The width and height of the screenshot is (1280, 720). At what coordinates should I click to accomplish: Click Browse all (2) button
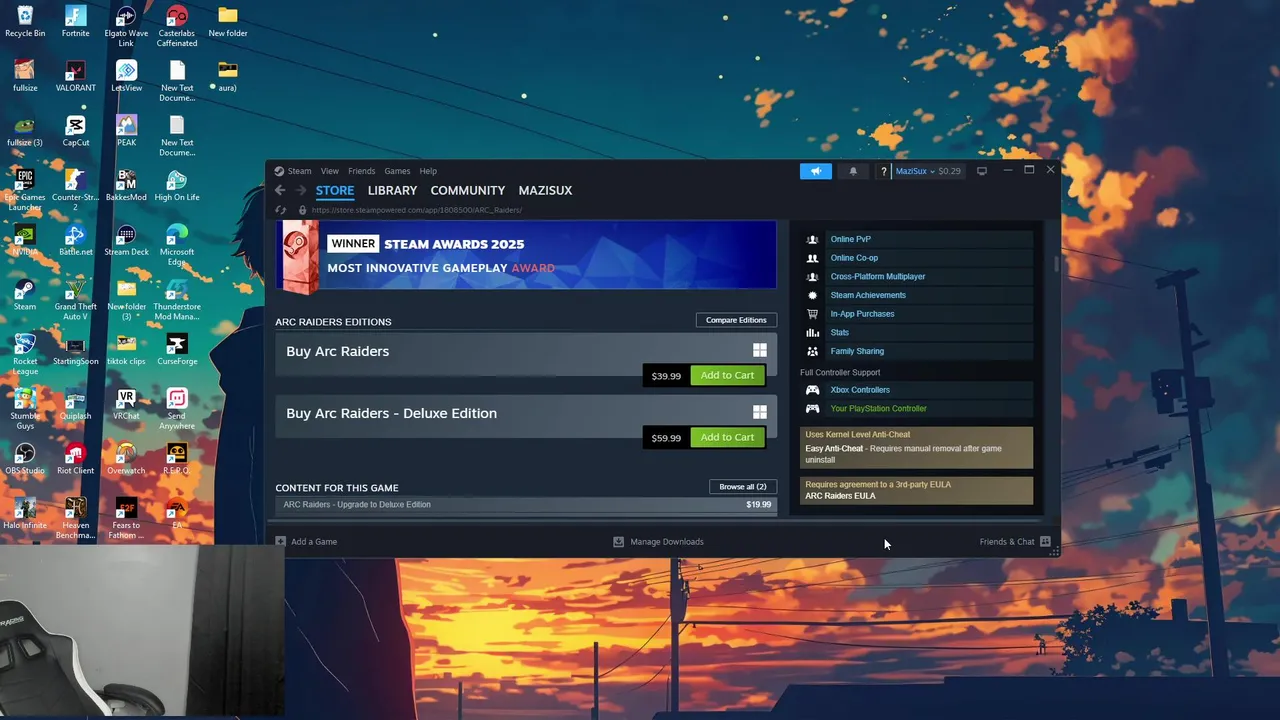pos(743,487)
